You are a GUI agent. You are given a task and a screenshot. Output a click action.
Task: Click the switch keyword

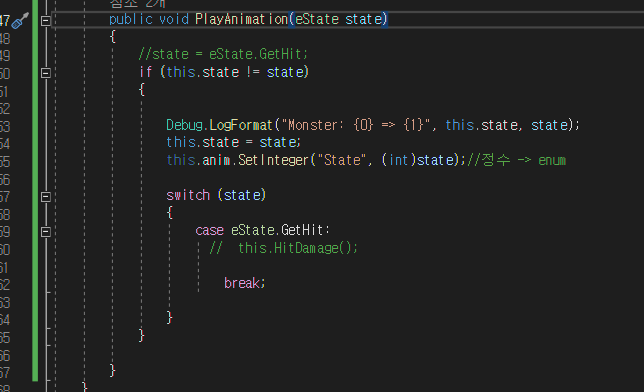(x=188, y=195)
